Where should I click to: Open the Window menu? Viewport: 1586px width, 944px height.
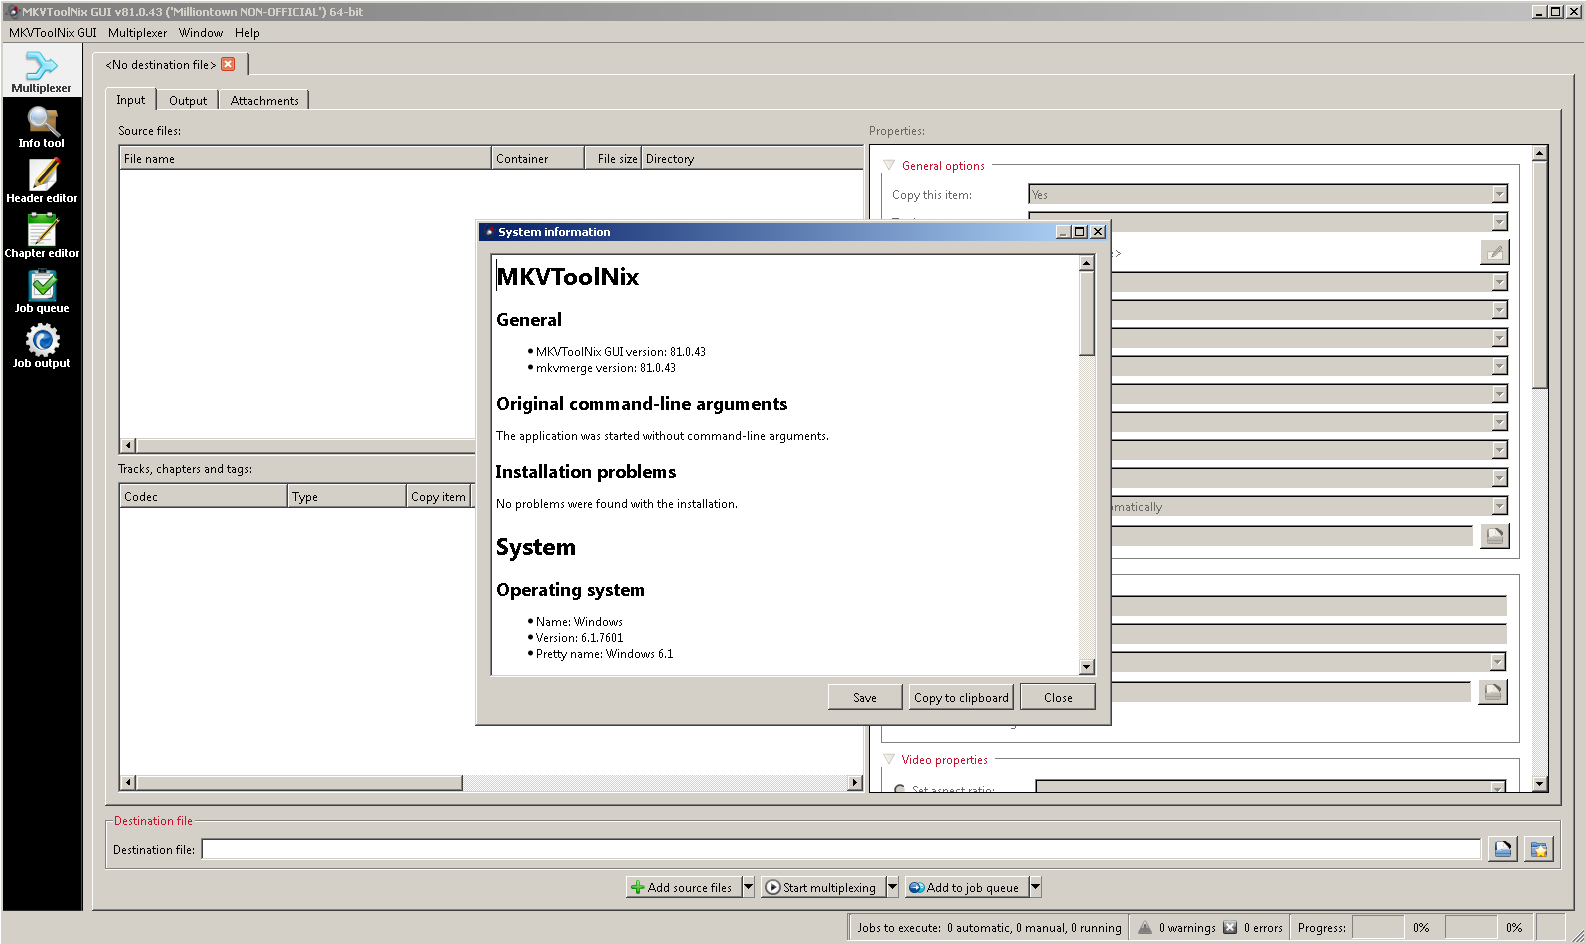(x=201, y=33)
